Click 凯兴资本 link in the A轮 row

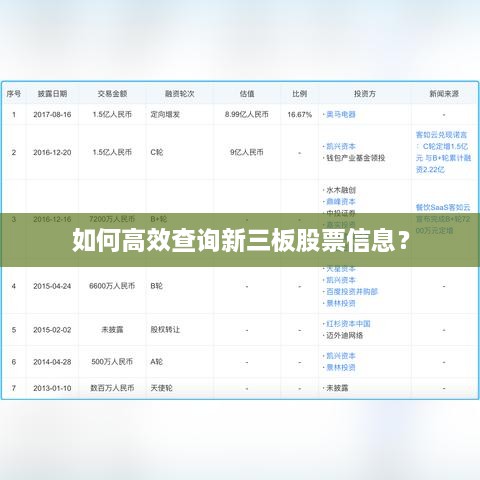click(x=341, y=356)
